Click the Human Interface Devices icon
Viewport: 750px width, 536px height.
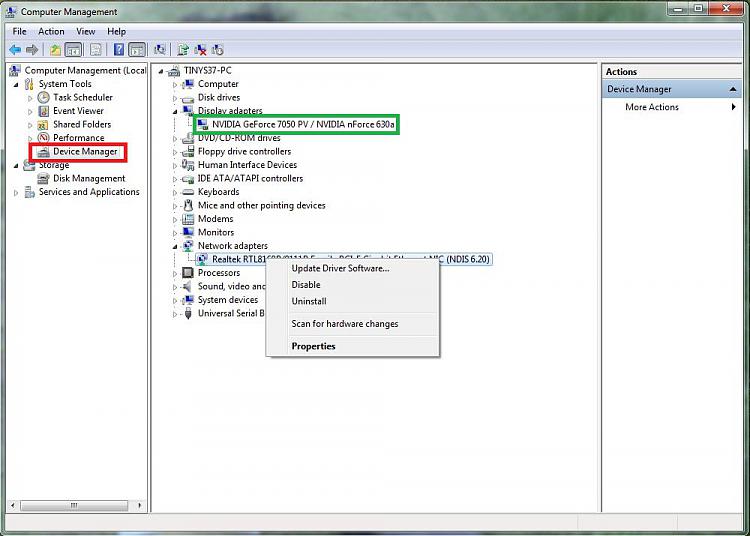coord(188,165)
